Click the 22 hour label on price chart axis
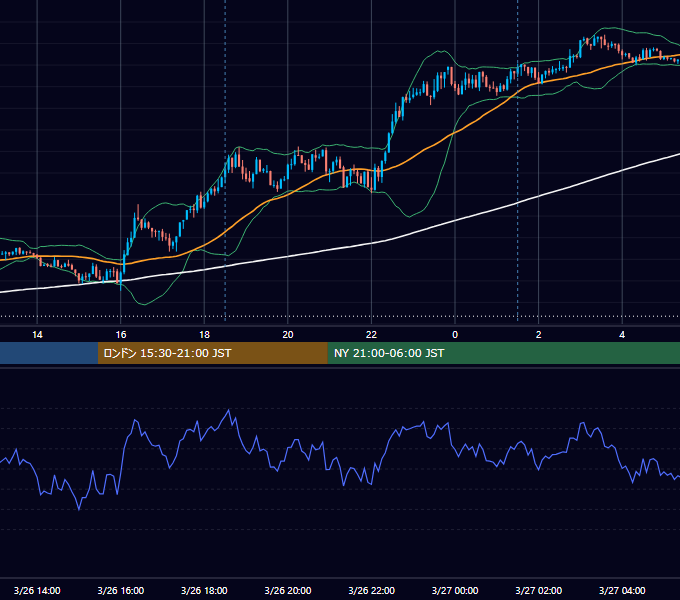This screenshot has width=680, height=600. click(371, 335)
